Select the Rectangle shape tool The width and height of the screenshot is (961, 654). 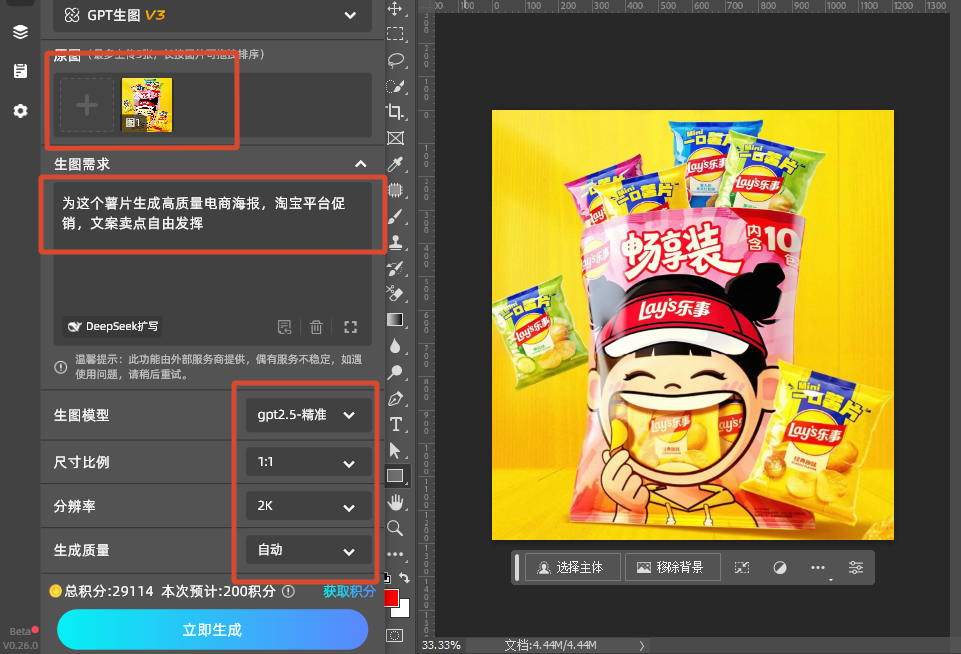[x=395, y=476]
